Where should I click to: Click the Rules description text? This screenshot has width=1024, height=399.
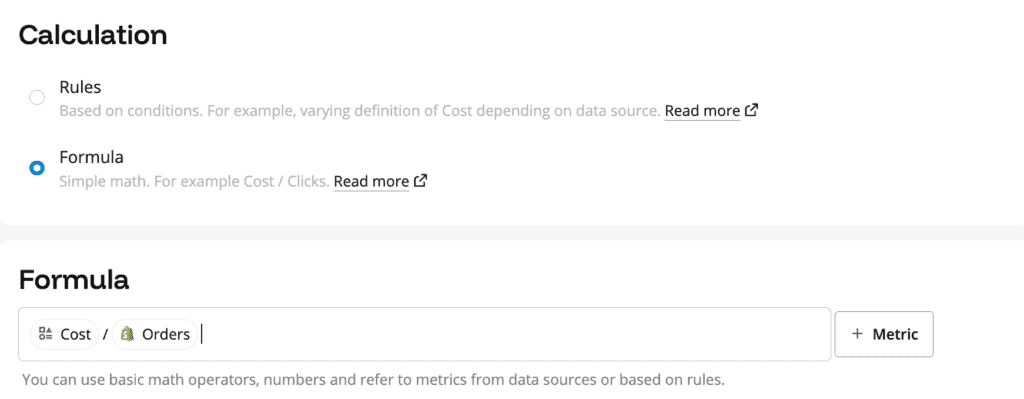360,111
